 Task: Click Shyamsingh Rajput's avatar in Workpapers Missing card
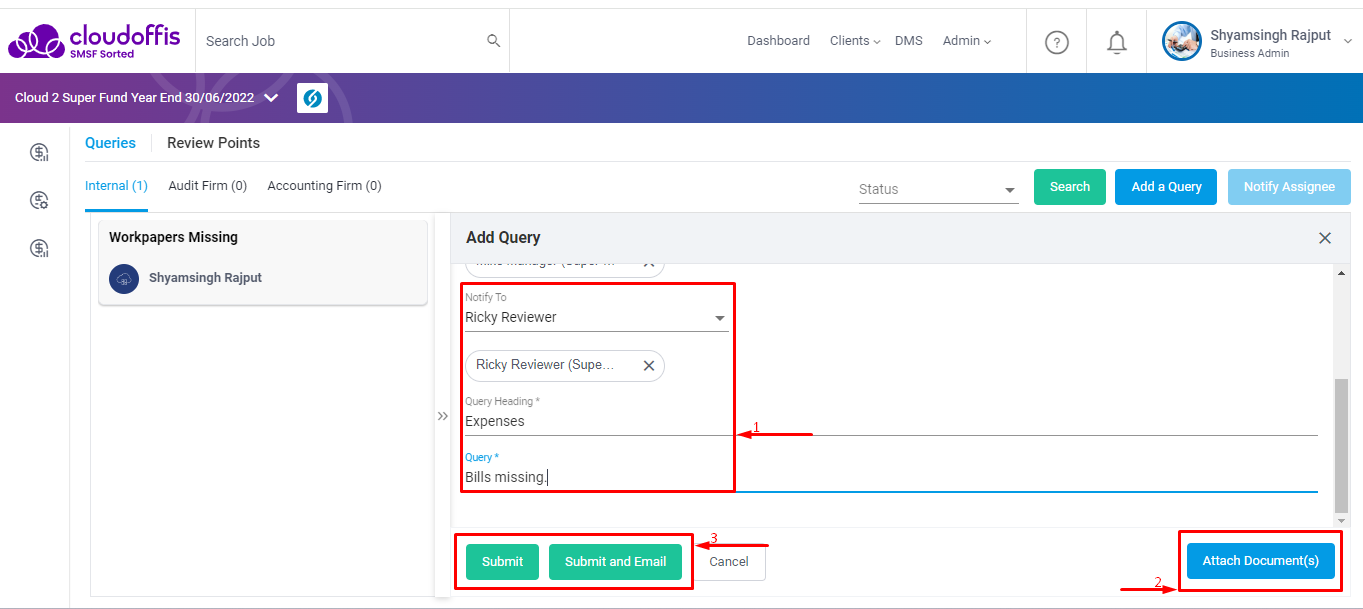pos(124,278)
